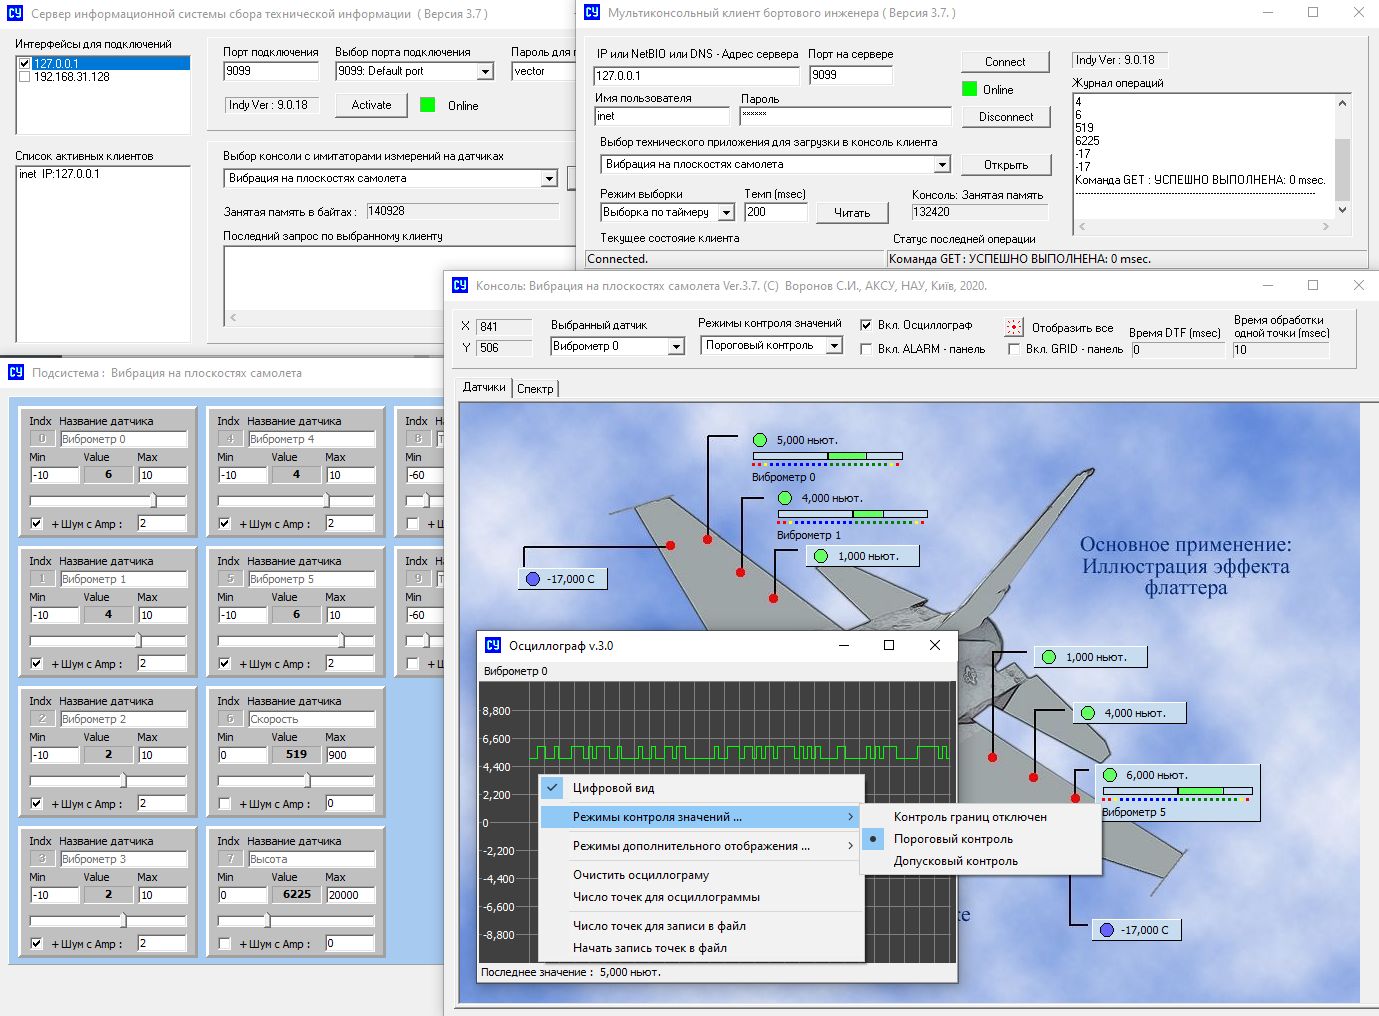Click green Online indicator beside Activate button

(428, 105)
